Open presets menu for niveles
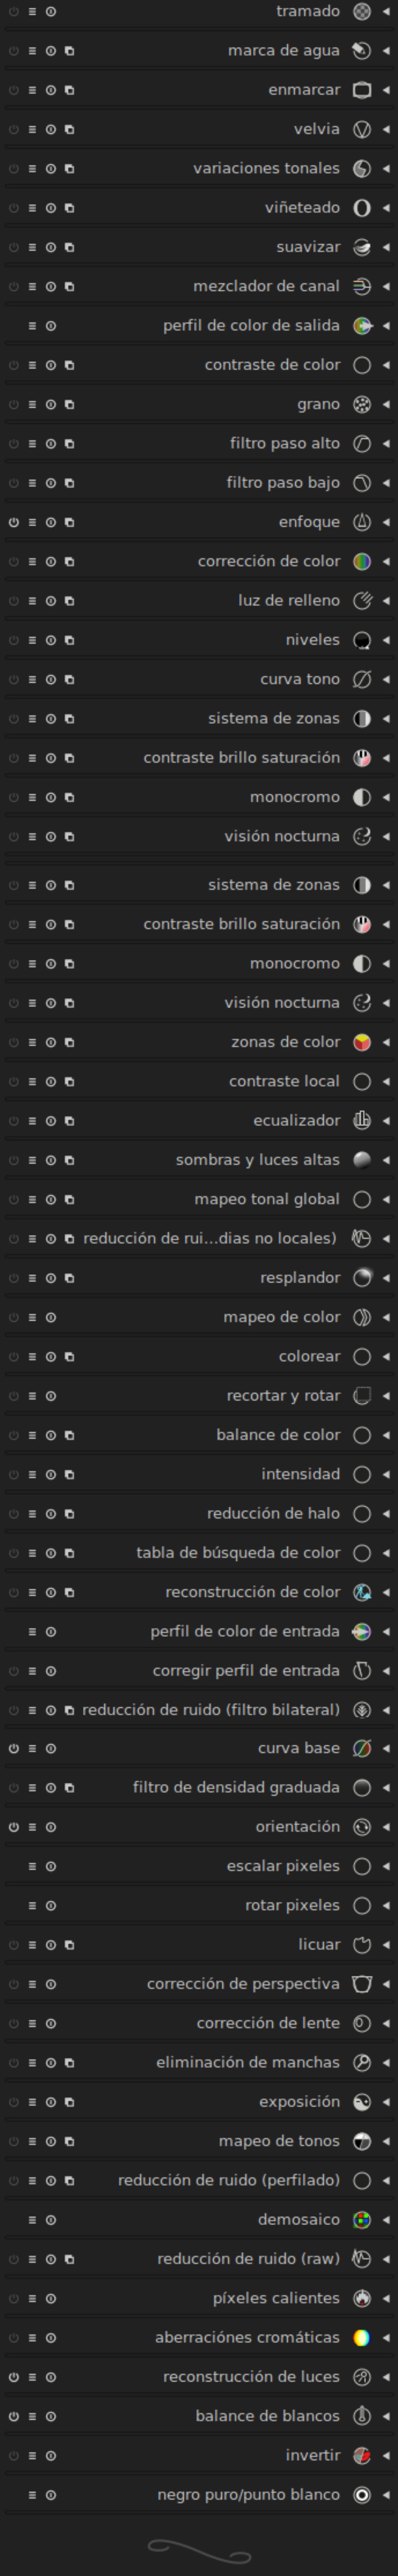This screenshot has height=2576, width=398. [x=32, y=641]
